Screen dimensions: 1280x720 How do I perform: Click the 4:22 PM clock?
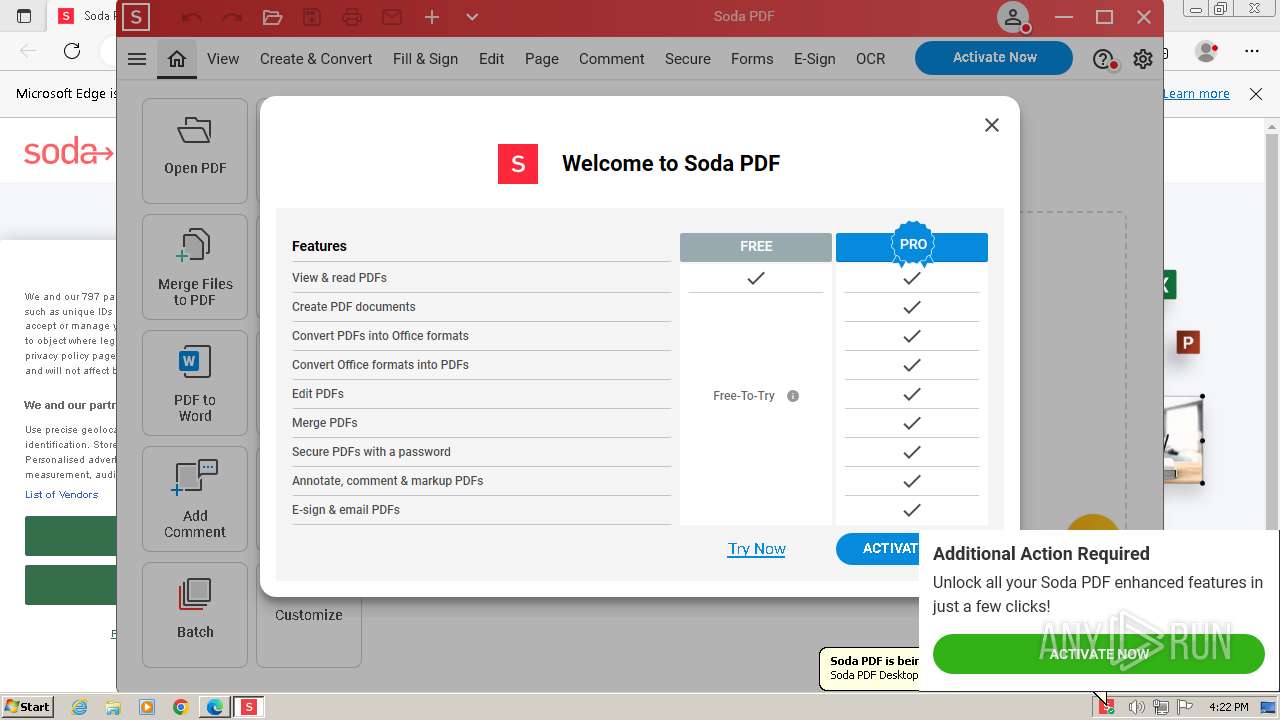[x=1229, y=707]
